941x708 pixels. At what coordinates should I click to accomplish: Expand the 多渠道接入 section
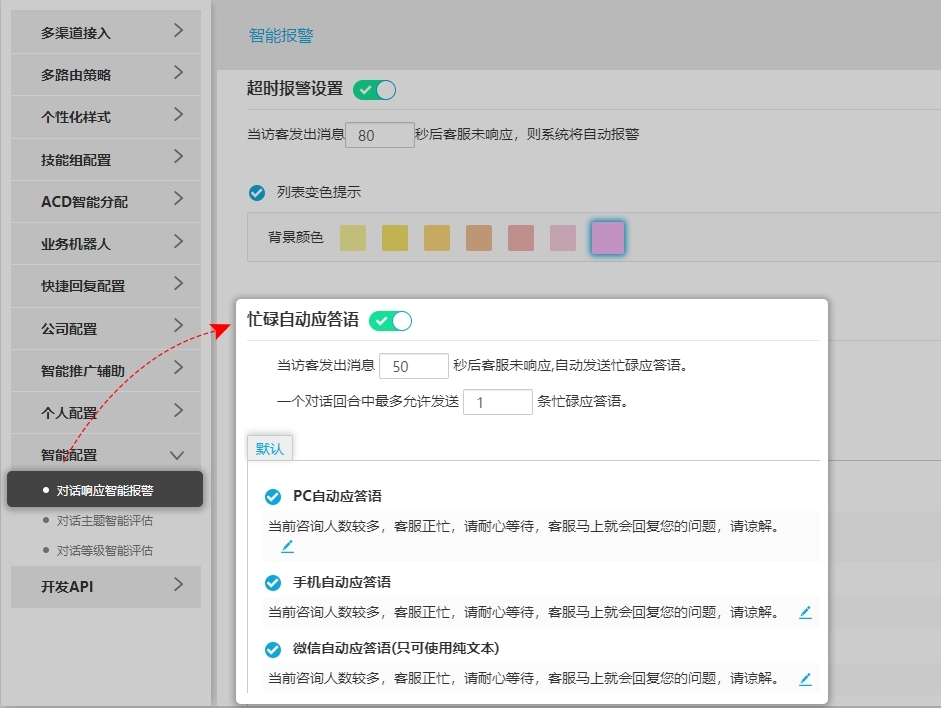pyautogui.click(x=105, y=31)
